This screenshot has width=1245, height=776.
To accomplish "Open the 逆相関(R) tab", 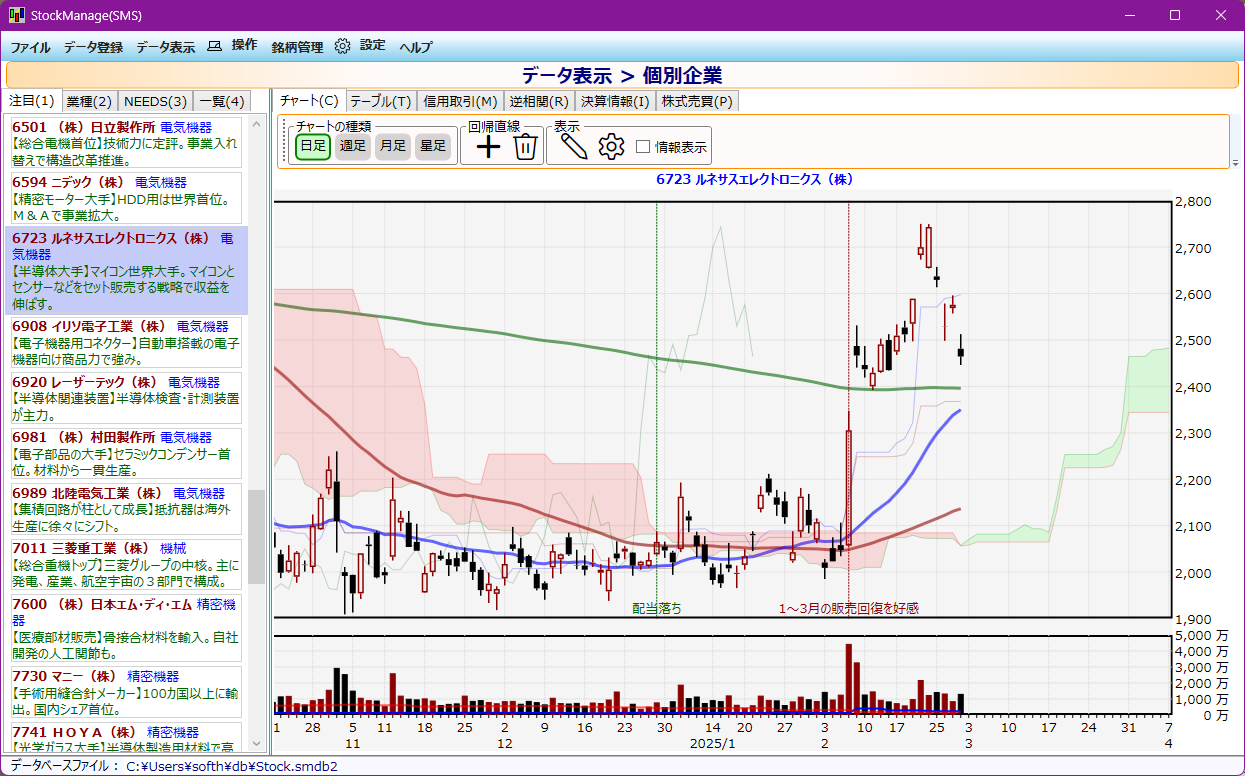I will (539, 101).
